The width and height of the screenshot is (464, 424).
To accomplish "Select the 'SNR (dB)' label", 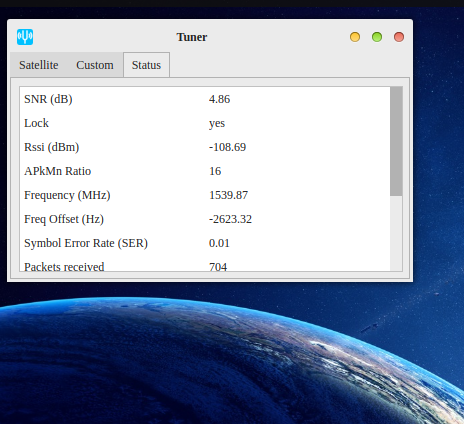I will pos(48,99).
